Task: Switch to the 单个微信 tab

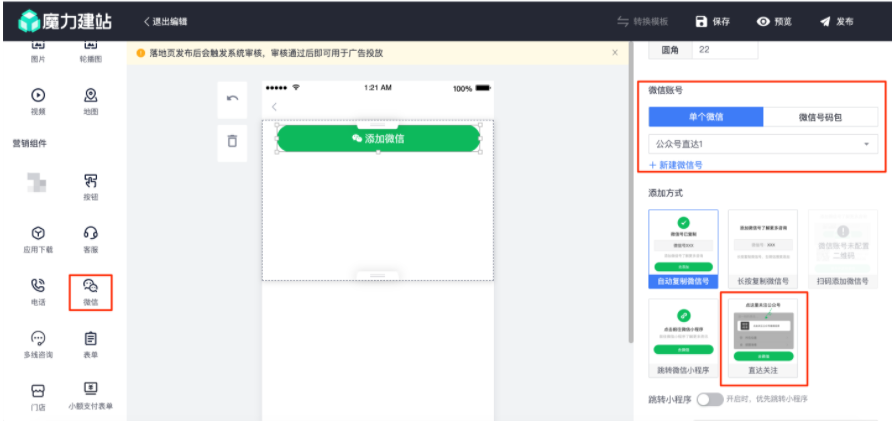Action: click(x=706, y=117)
